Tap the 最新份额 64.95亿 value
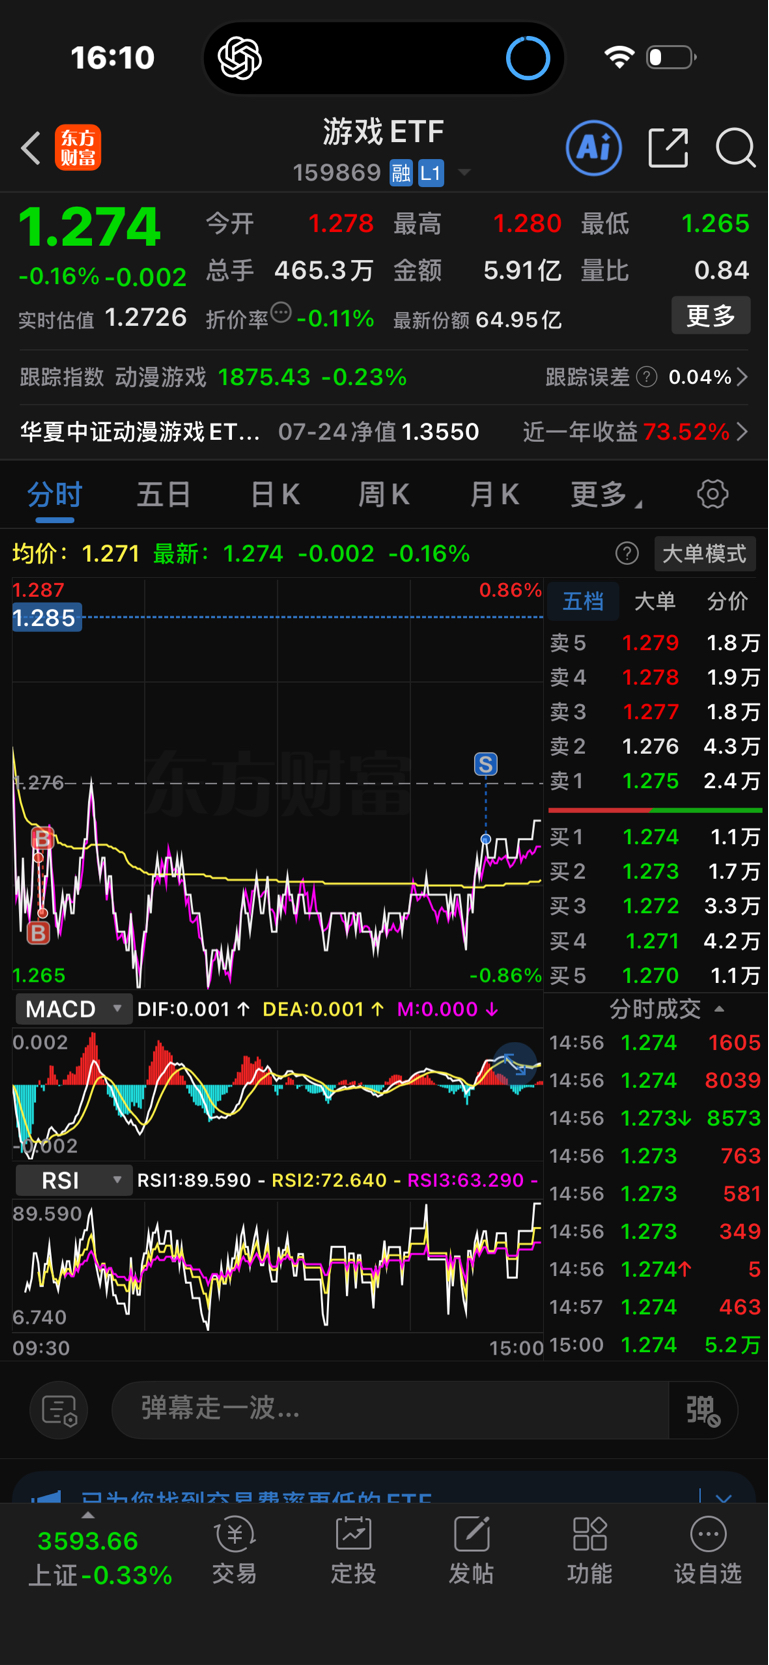 click(519, 320)
